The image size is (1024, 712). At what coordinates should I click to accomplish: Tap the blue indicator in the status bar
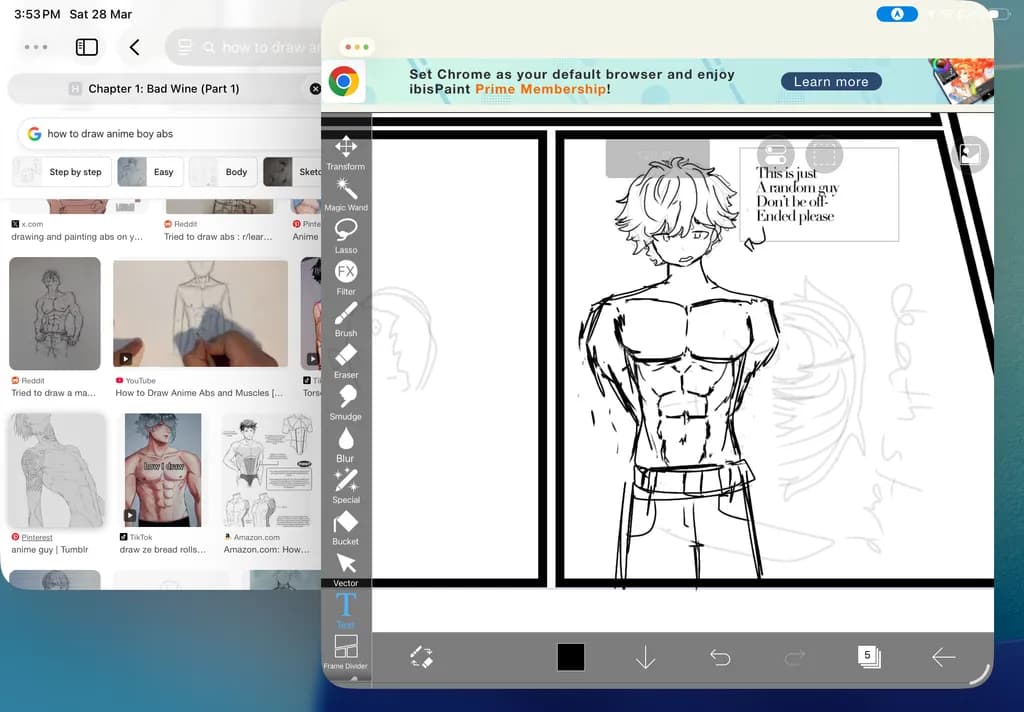tap(897, 14)
